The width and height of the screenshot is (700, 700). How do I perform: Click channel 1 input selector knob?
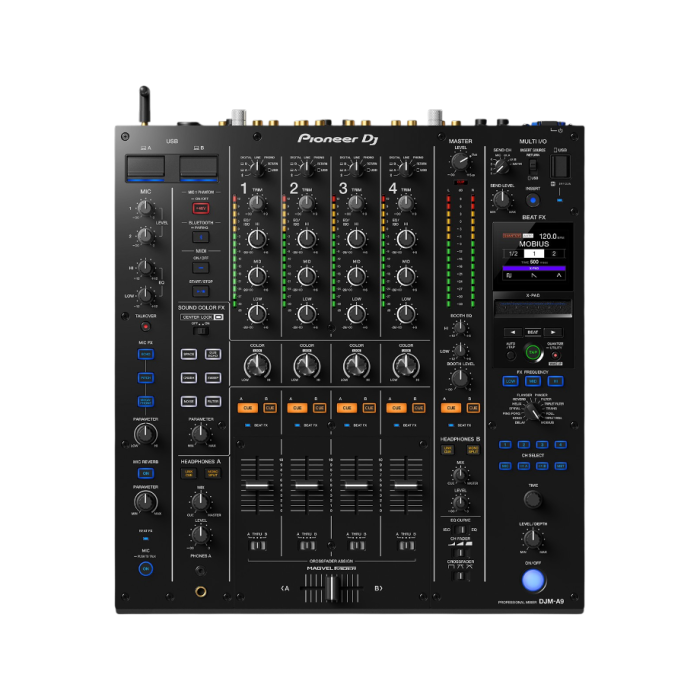pos(257,168)
